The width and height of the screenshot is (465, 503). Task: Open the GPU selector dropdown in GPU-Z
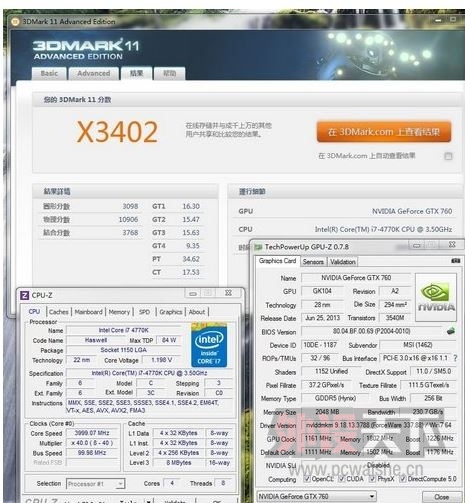[317, 497]
